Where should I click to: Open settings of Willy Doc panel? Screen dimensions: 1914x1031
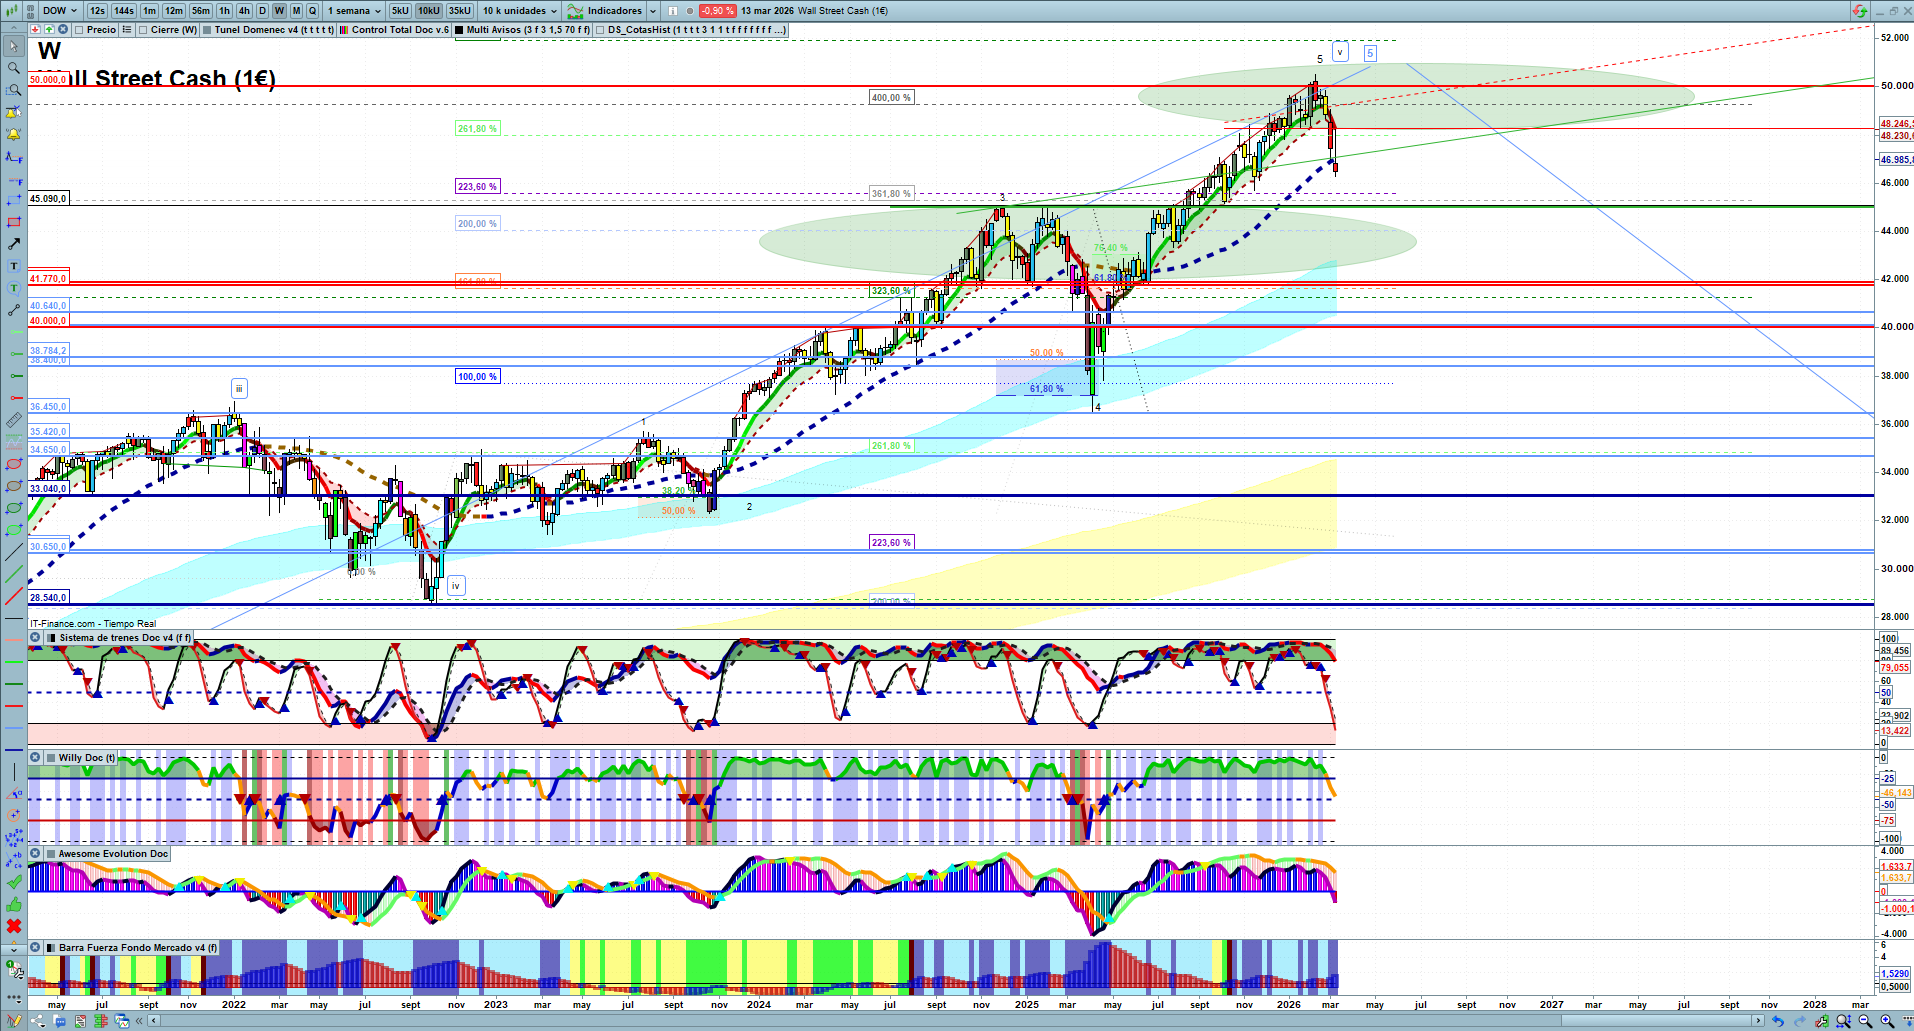[35, 758]
